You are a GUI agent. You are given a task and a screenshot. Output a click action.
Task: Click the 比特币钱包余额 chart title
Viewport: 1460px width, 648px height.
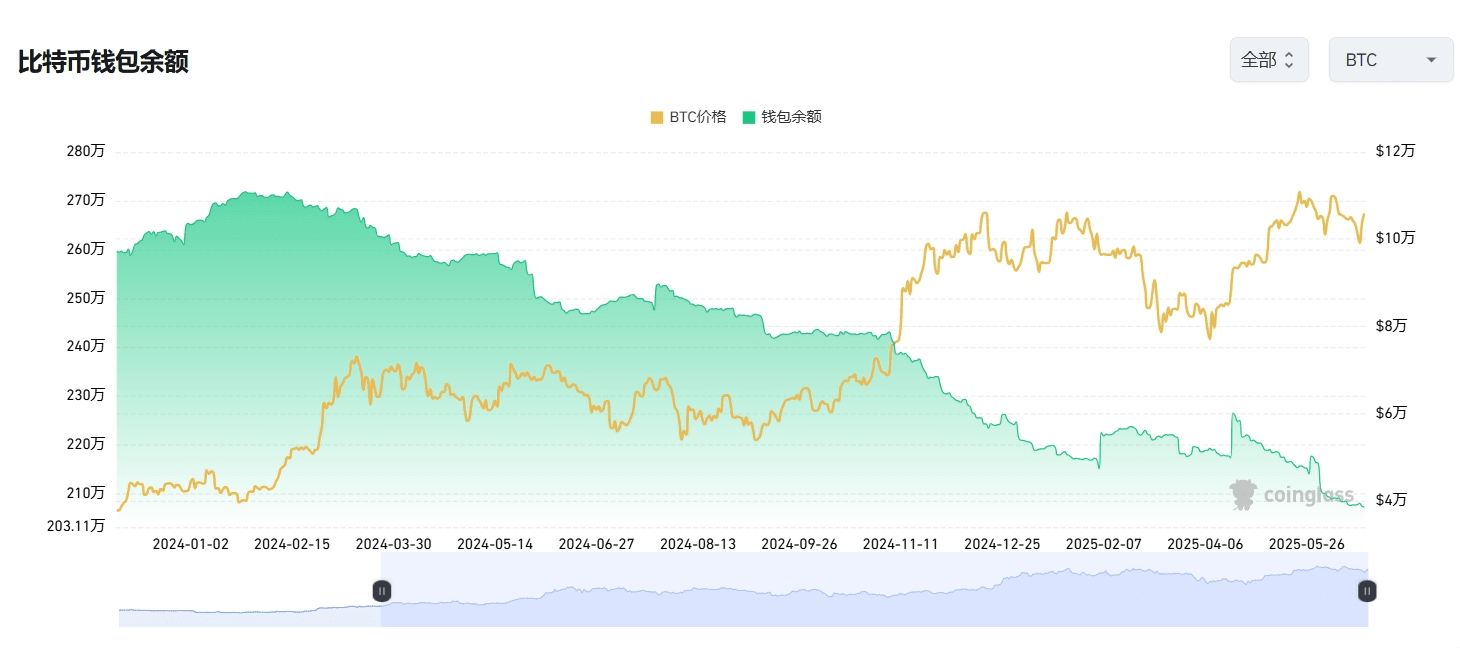coord(103,61)
